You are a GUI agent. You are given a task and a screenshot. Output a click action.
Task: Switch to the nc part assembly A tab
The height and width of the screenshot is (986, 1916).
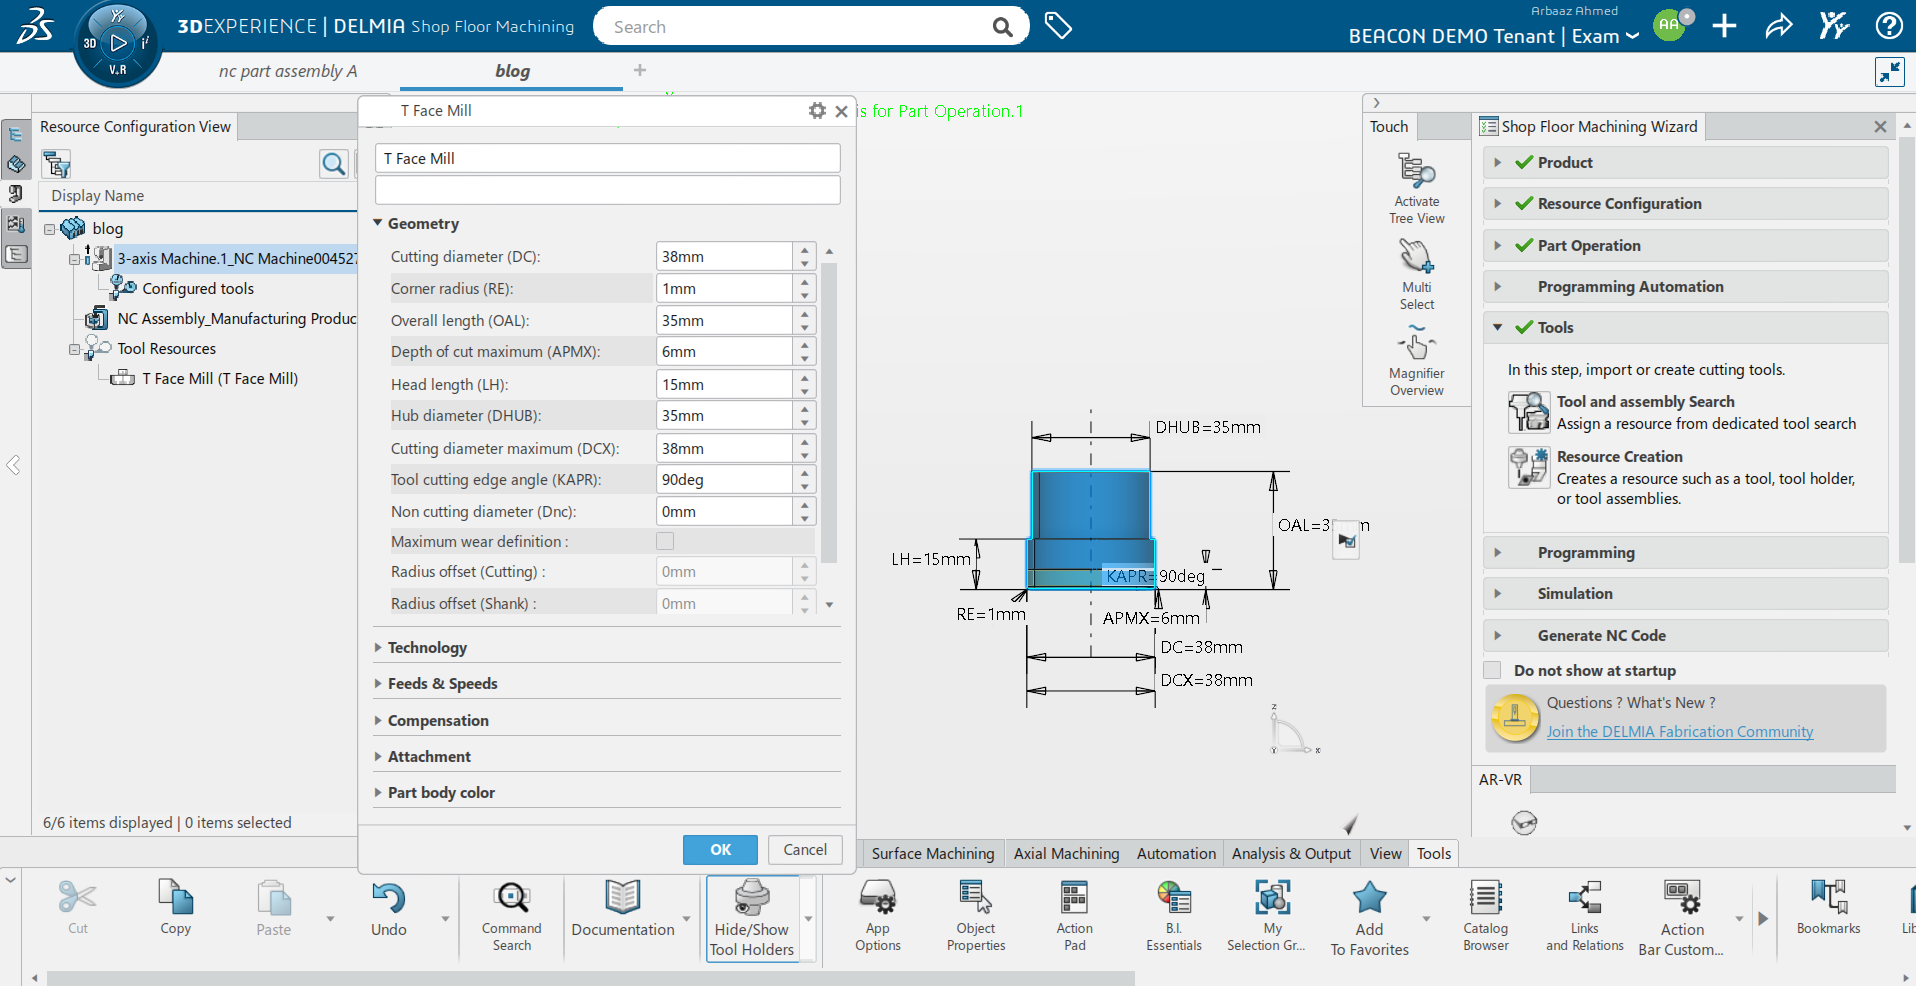click(288, 71)
